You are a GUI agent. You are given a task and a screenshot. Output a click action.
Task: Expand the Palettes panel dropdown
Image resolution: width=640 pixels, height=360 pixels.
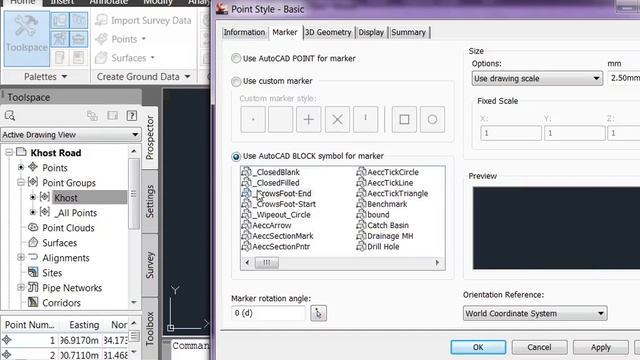[x=64, y=77]
